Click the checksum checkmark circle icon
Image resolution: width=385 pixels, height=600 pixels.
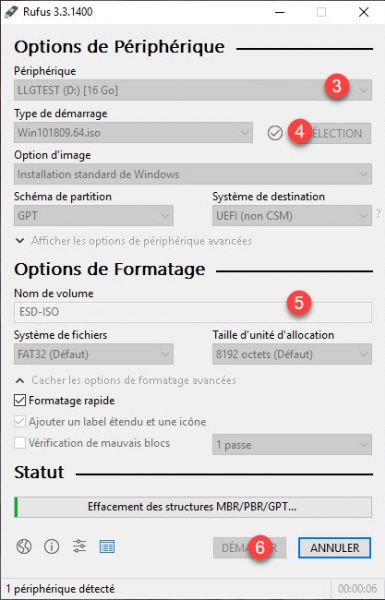pyautogui.click(x=275, y=133)
